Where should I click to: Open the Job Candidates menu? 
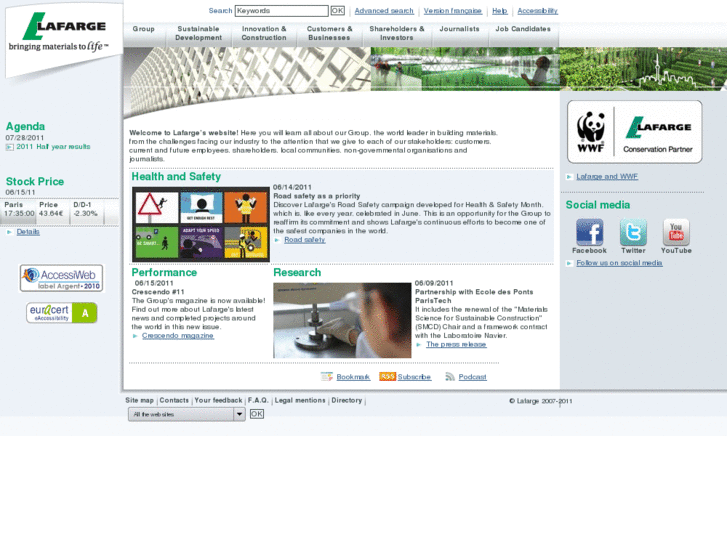coord(523,29)
